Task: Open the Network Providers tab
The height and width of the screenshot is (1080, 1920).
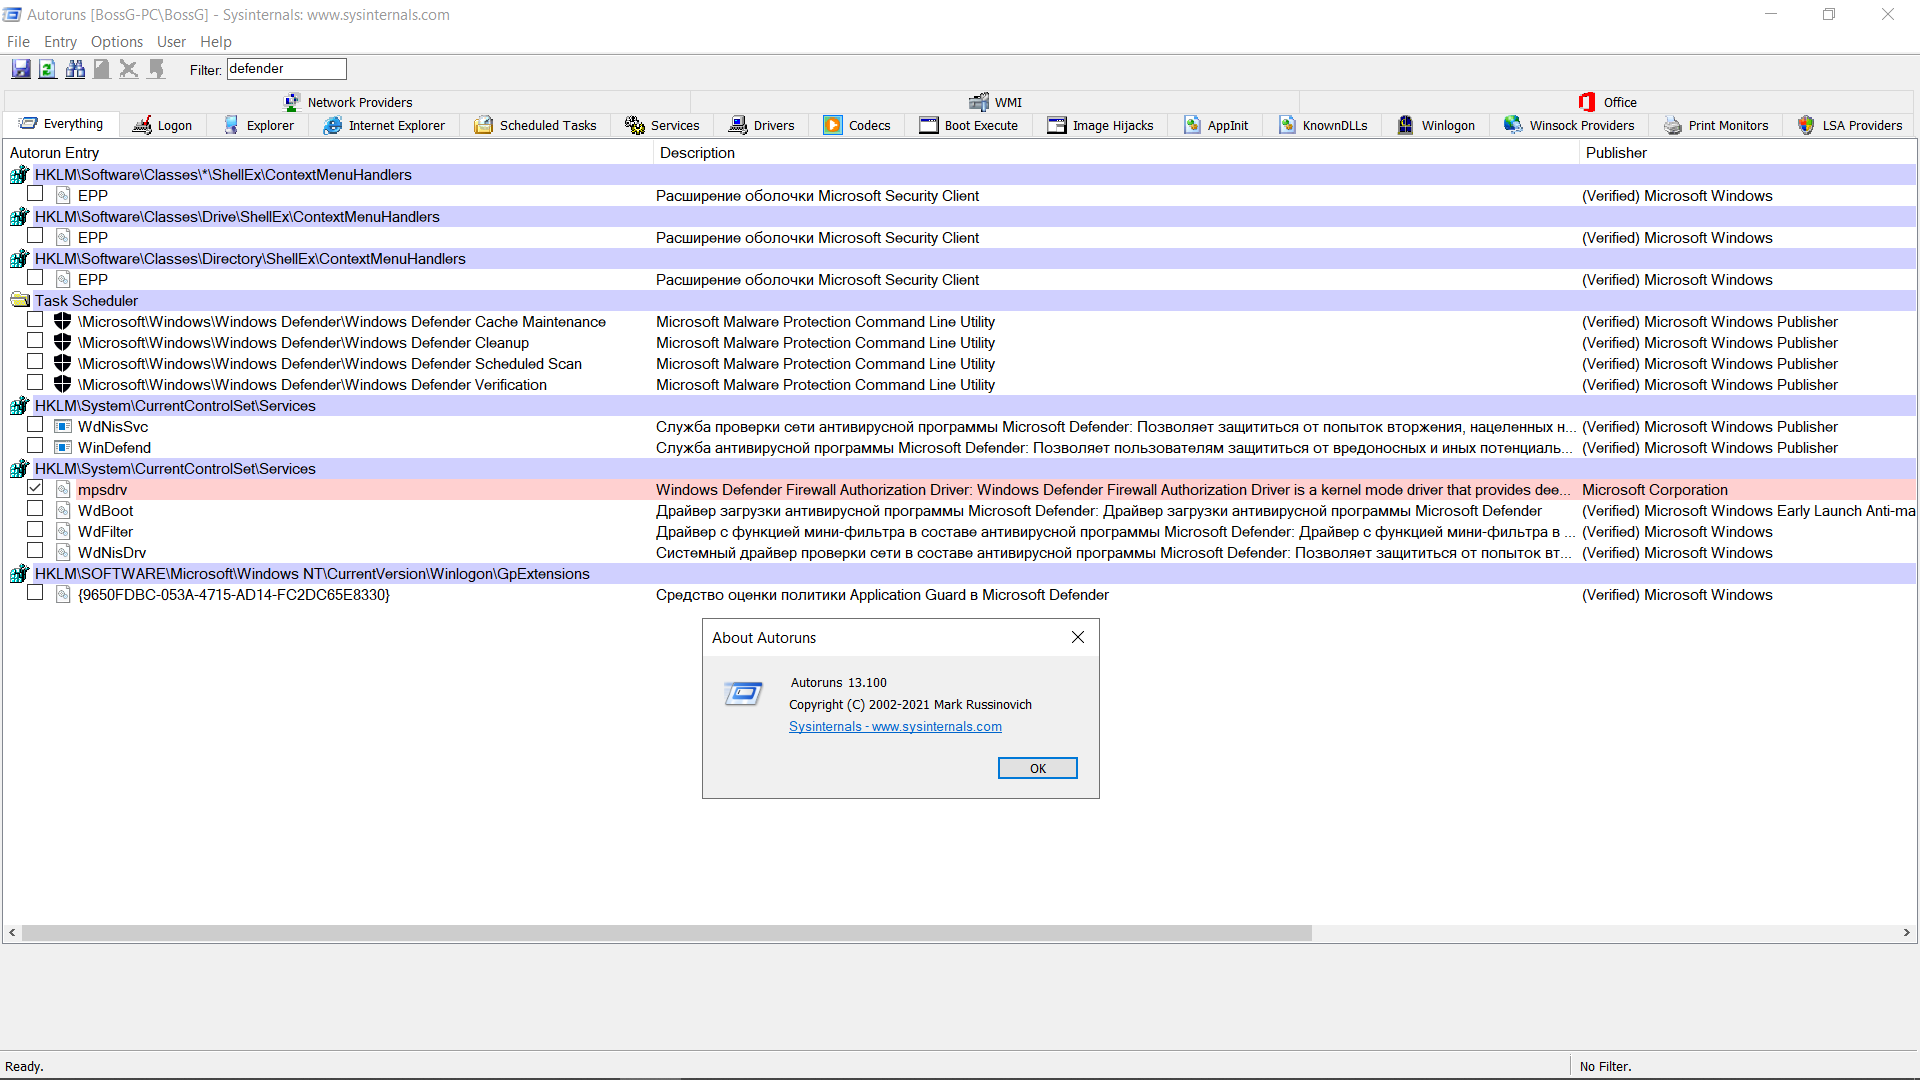Action: pos(348,102)
